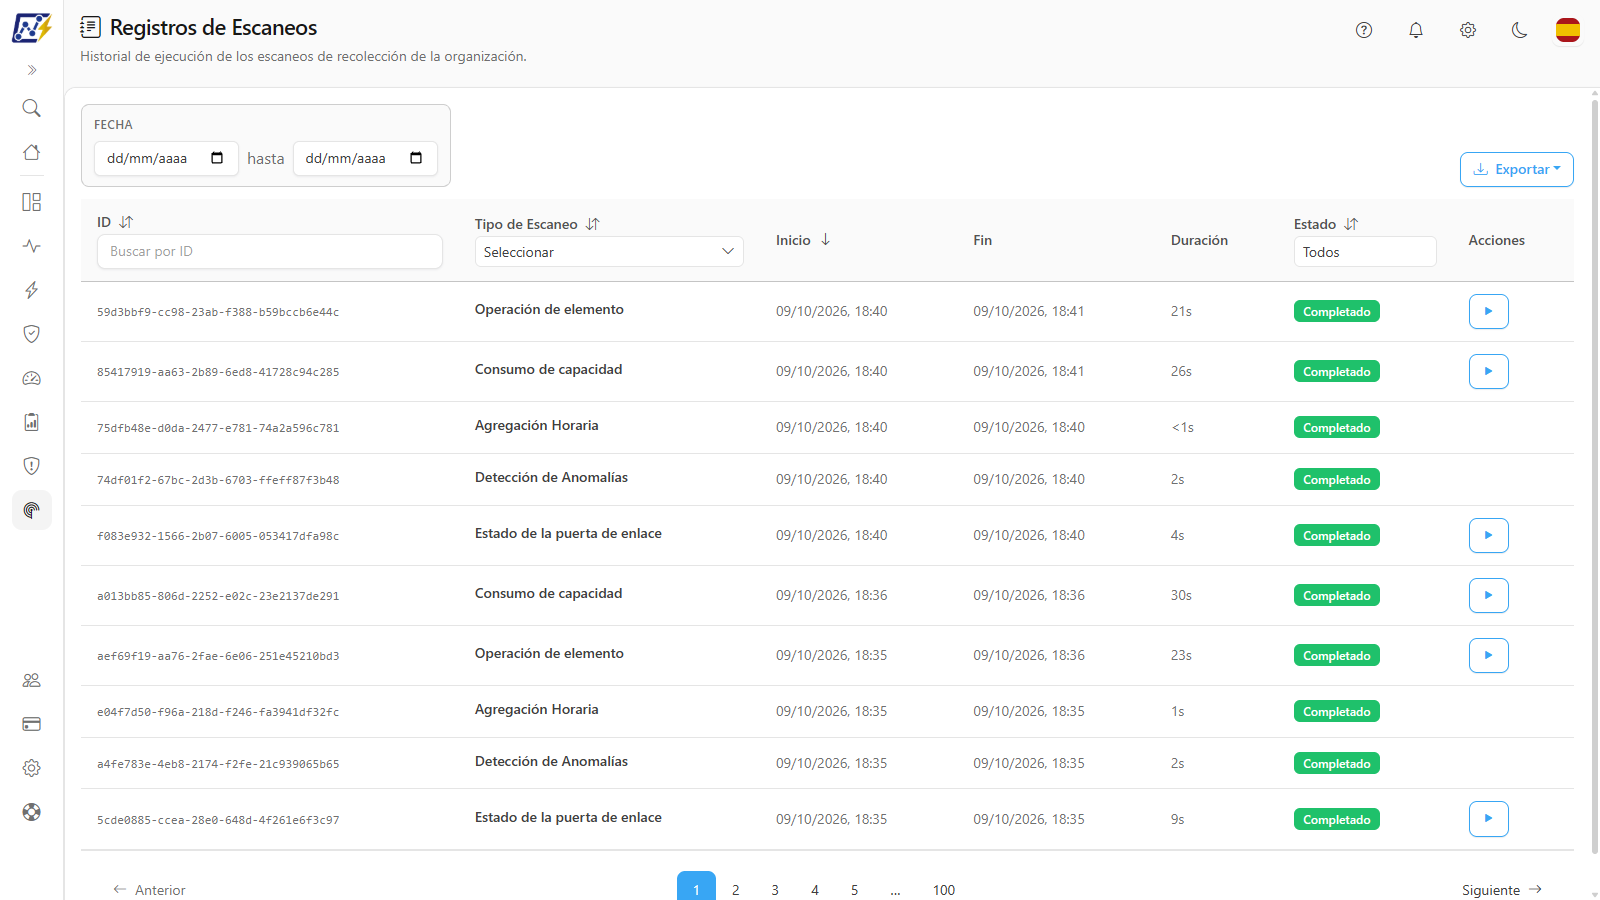Open the clipboard report icon in the sidebar
The image size is (1600, 900).
[32, 422]
